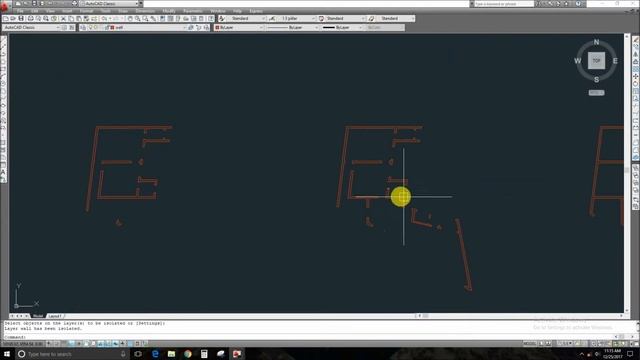Open the lineweight ByLayer dropdown

point(342,27)
